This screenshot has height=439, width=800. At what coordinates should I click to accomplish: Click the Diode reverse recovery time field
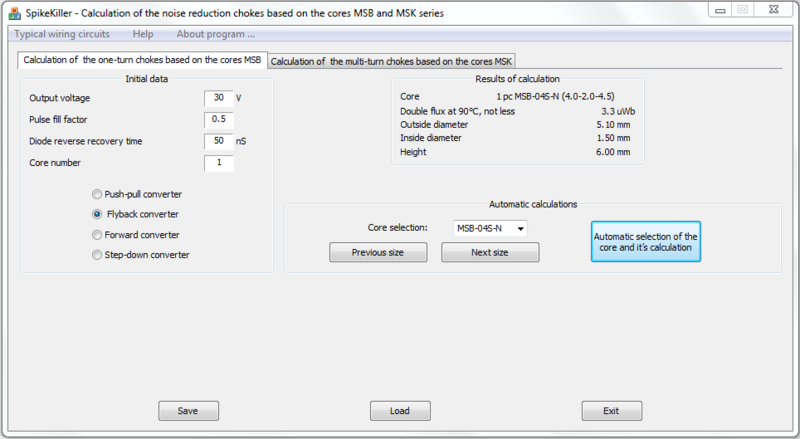219,141
